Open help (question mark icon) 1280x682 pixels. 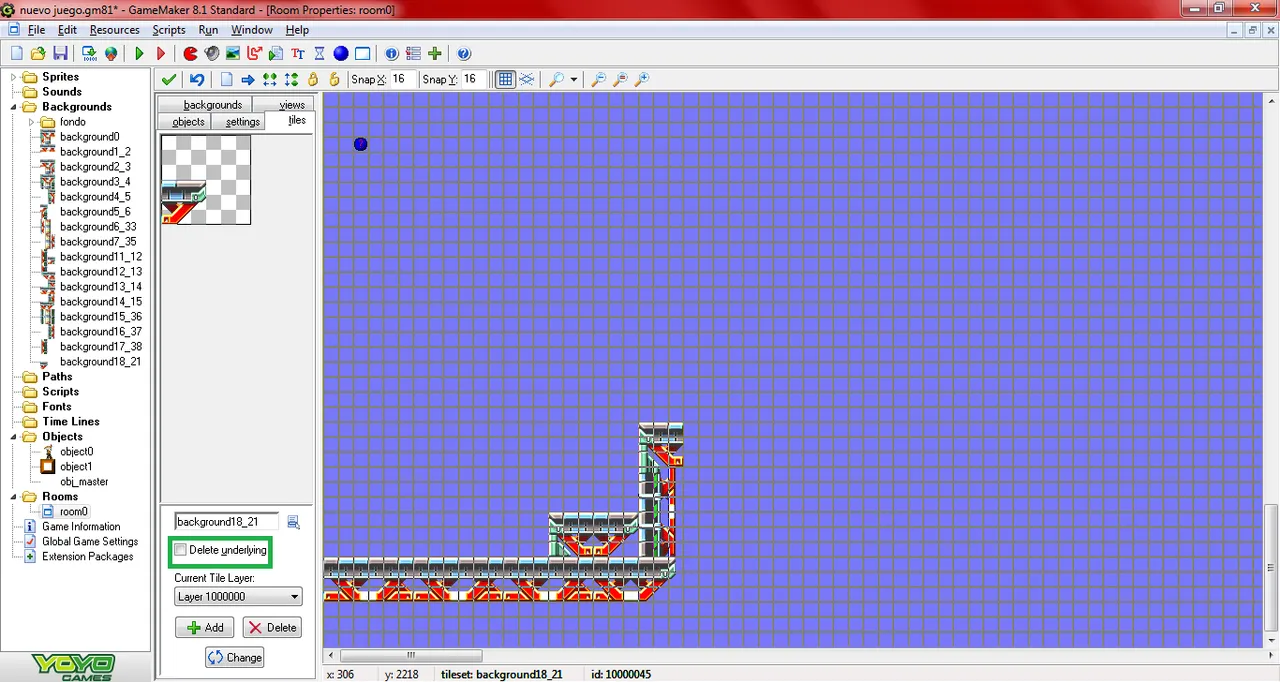pyautogui.click(x=464, y=53)
